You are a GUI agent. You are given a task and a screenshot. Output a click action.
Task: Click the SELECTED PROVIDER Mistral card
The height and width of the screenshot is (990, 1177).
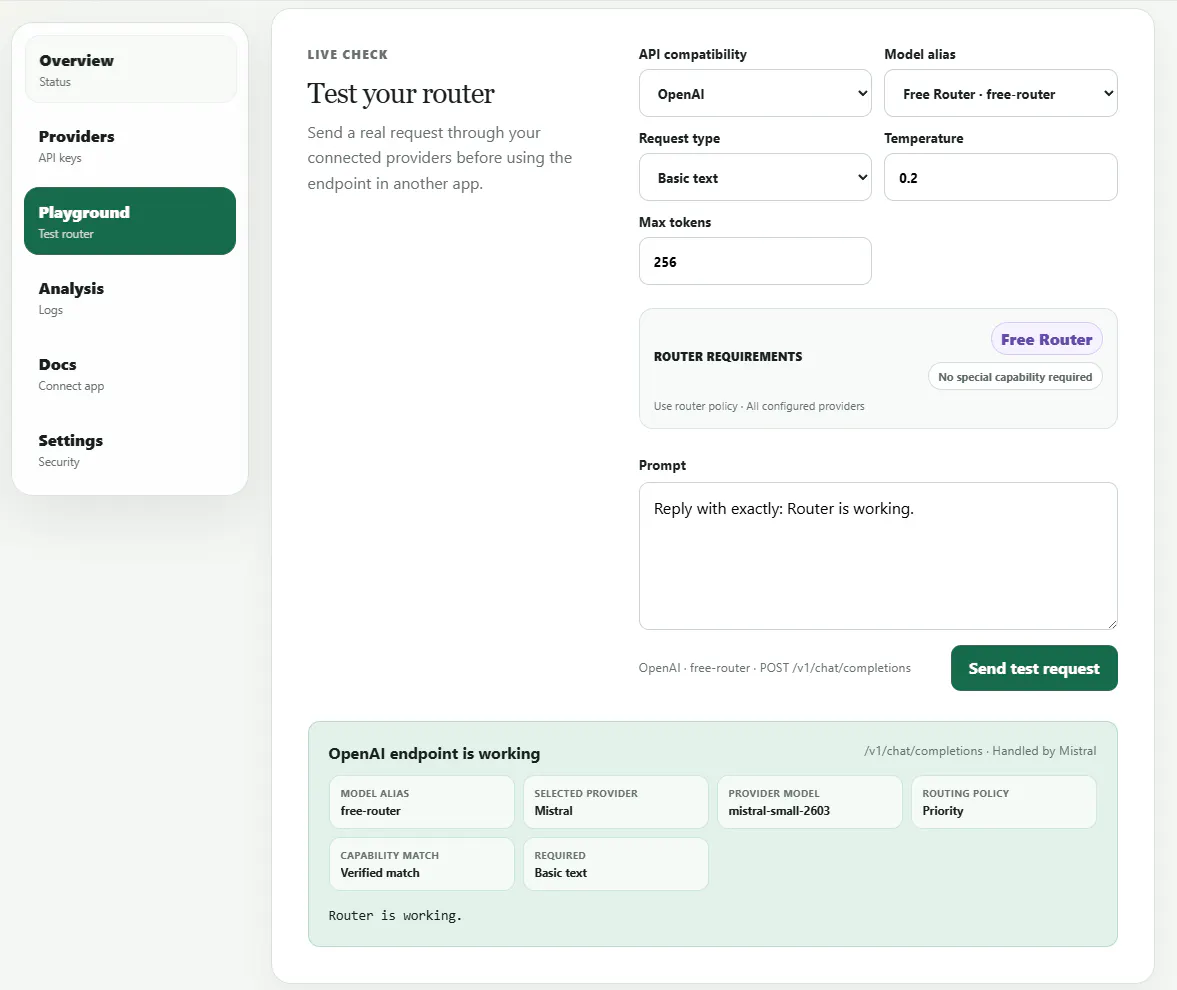(x=616, y=802)
